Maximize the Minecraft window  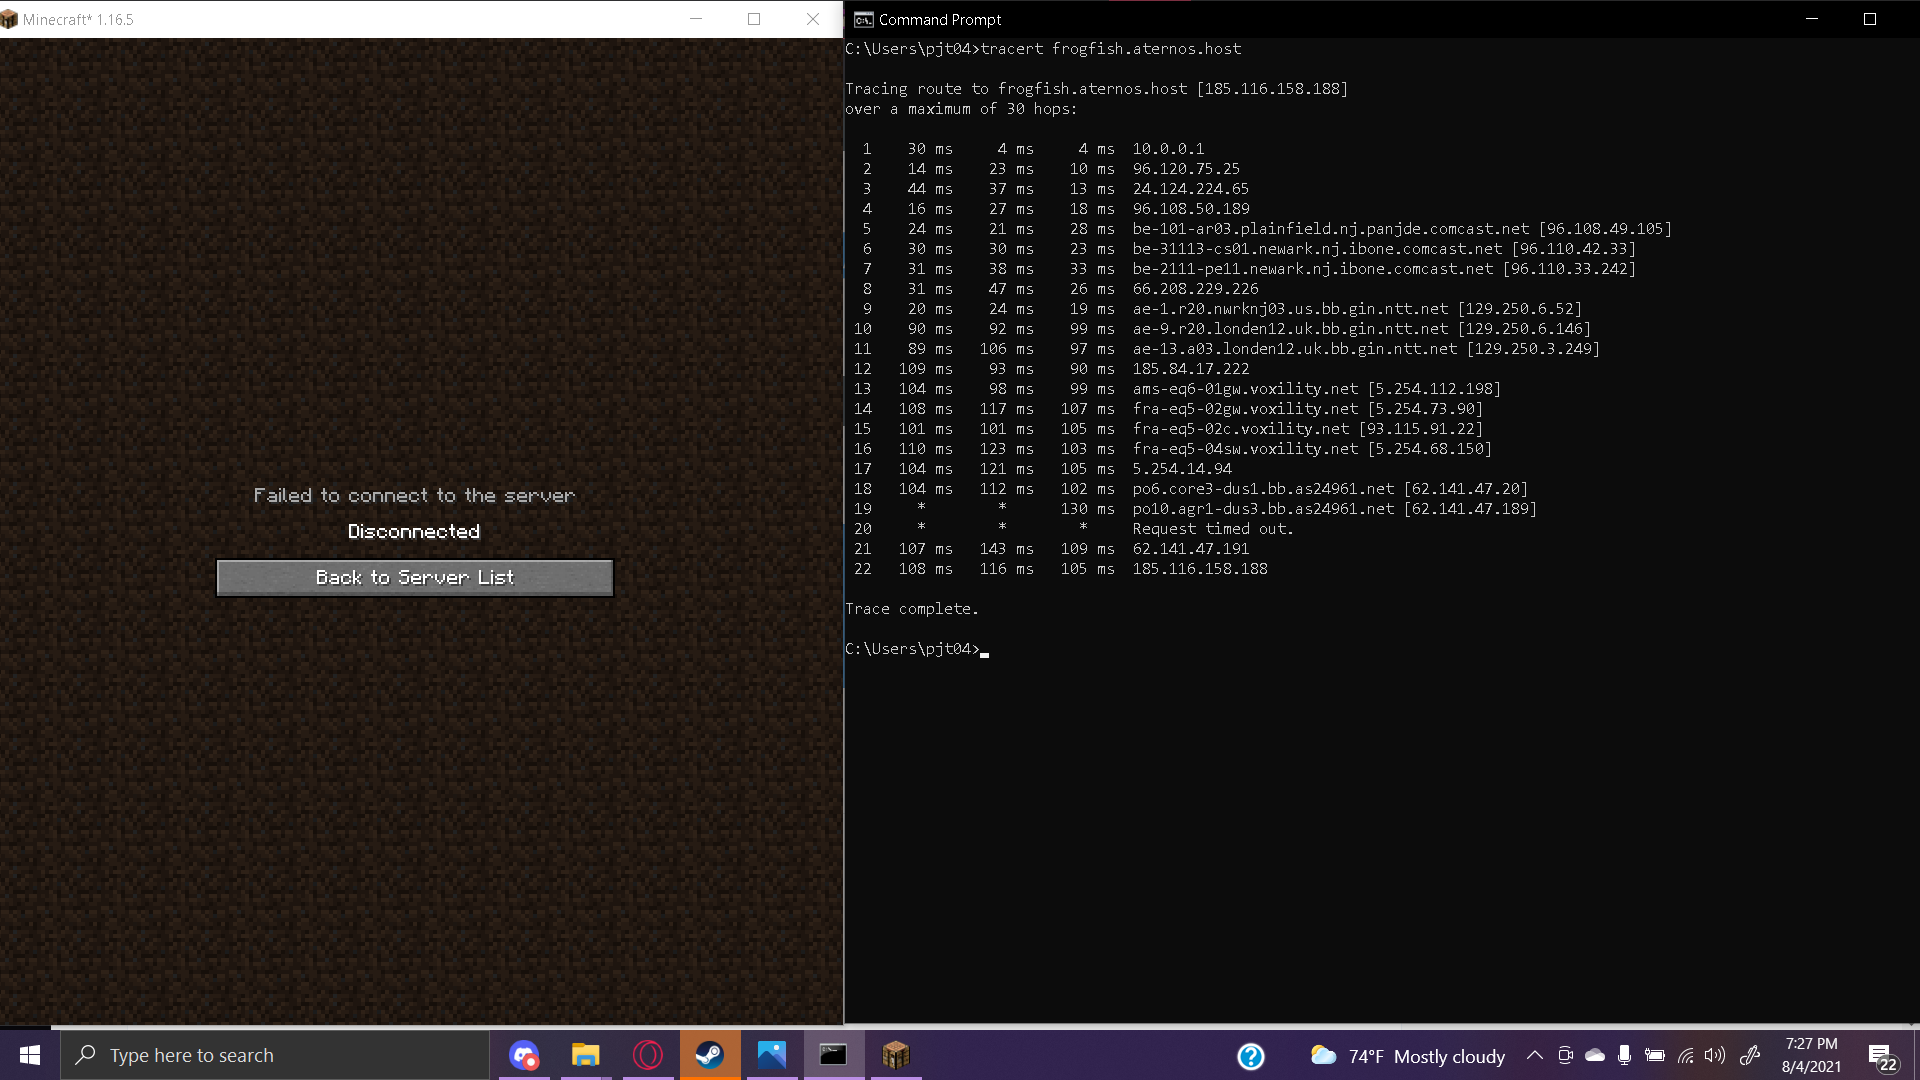point(754,19)
